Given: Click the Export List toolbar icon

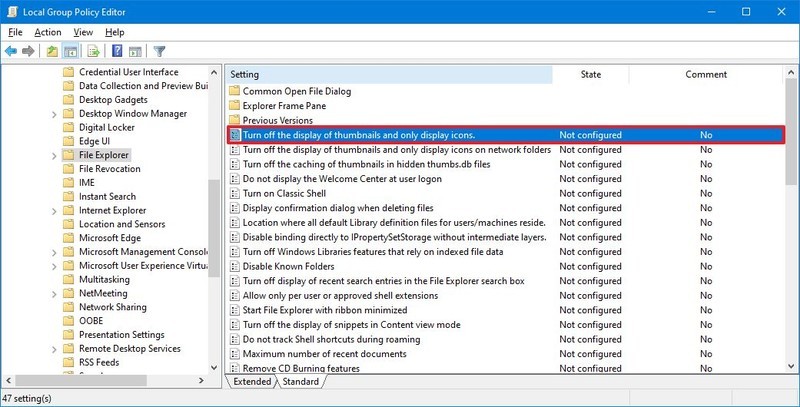Looking at the screenshot, I should tap(93, 51).
